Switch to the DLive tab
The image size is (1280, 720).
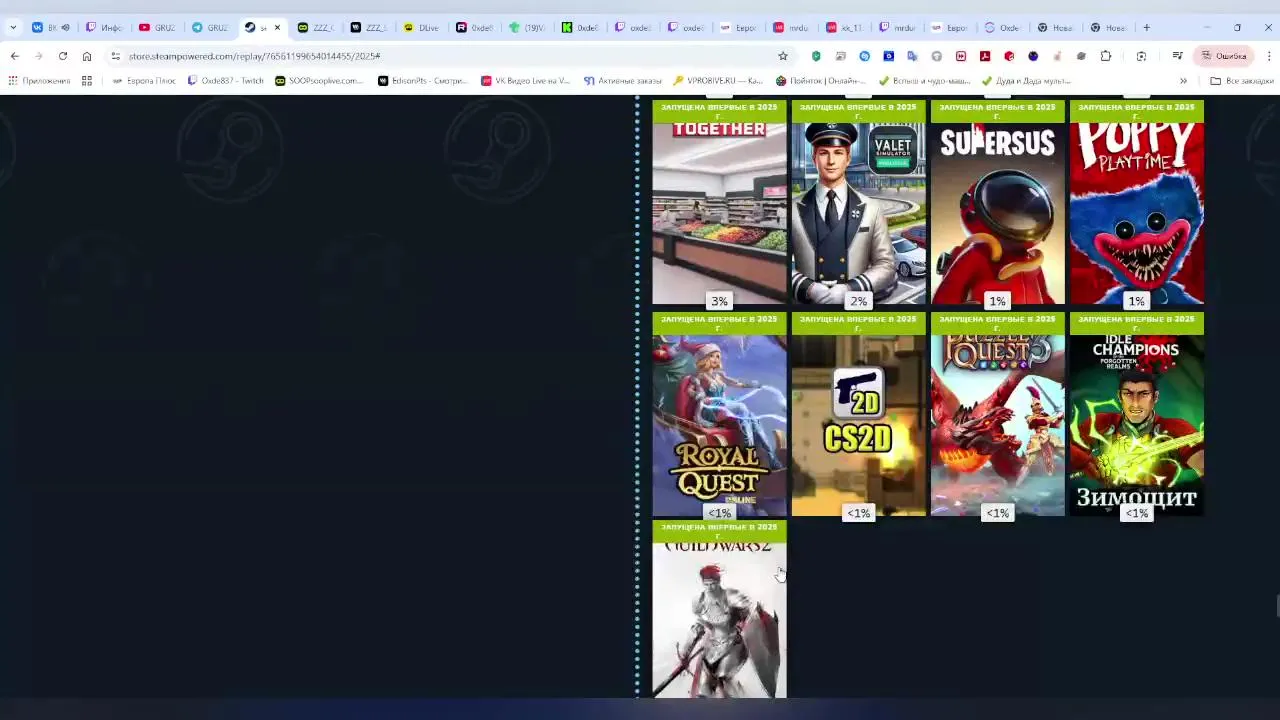coord(421,28)
